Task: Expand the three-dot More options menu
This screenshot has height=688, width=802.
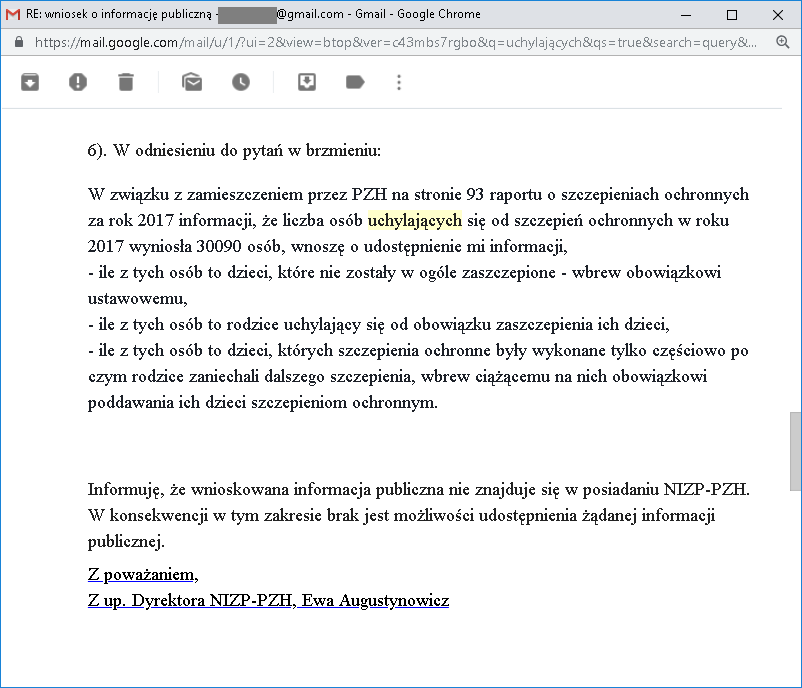Action: tap(399, 82)
